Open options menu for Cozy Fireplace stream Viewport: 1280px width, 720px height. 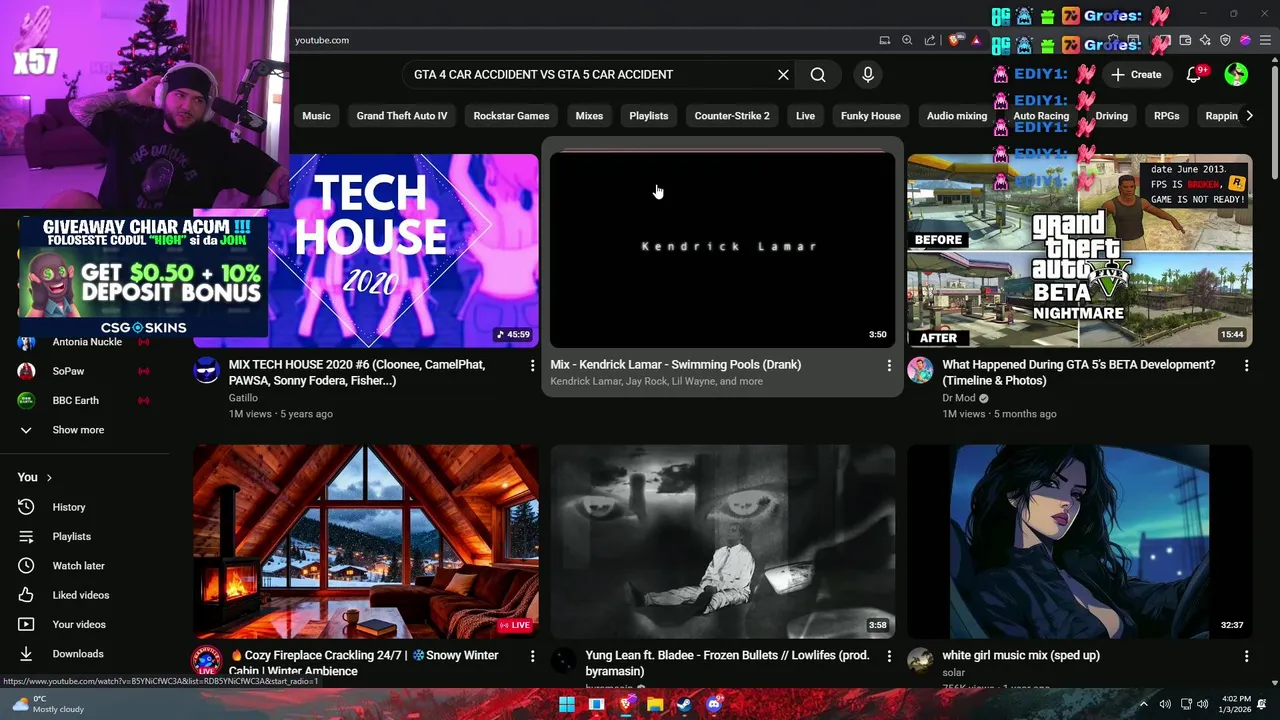pyautogui.click(x=532, y=657)
